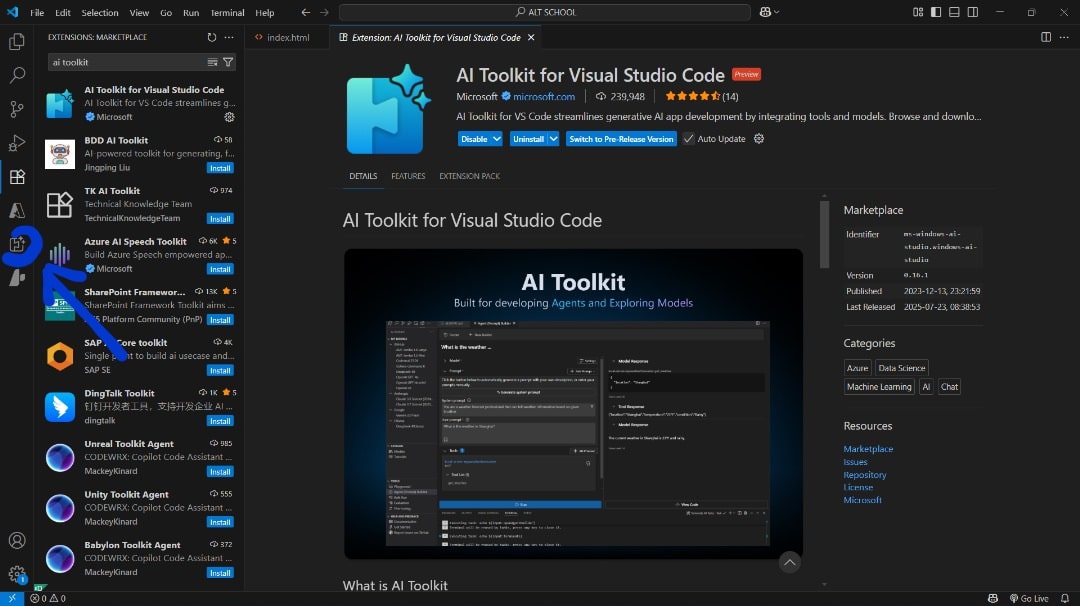
Task: Expand the Disable dropdown arrow
Action: [x=497, y=138]
